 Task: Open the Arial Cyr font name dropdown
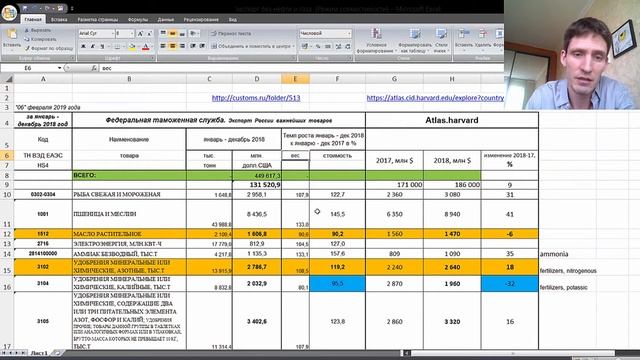coord(112,33)
